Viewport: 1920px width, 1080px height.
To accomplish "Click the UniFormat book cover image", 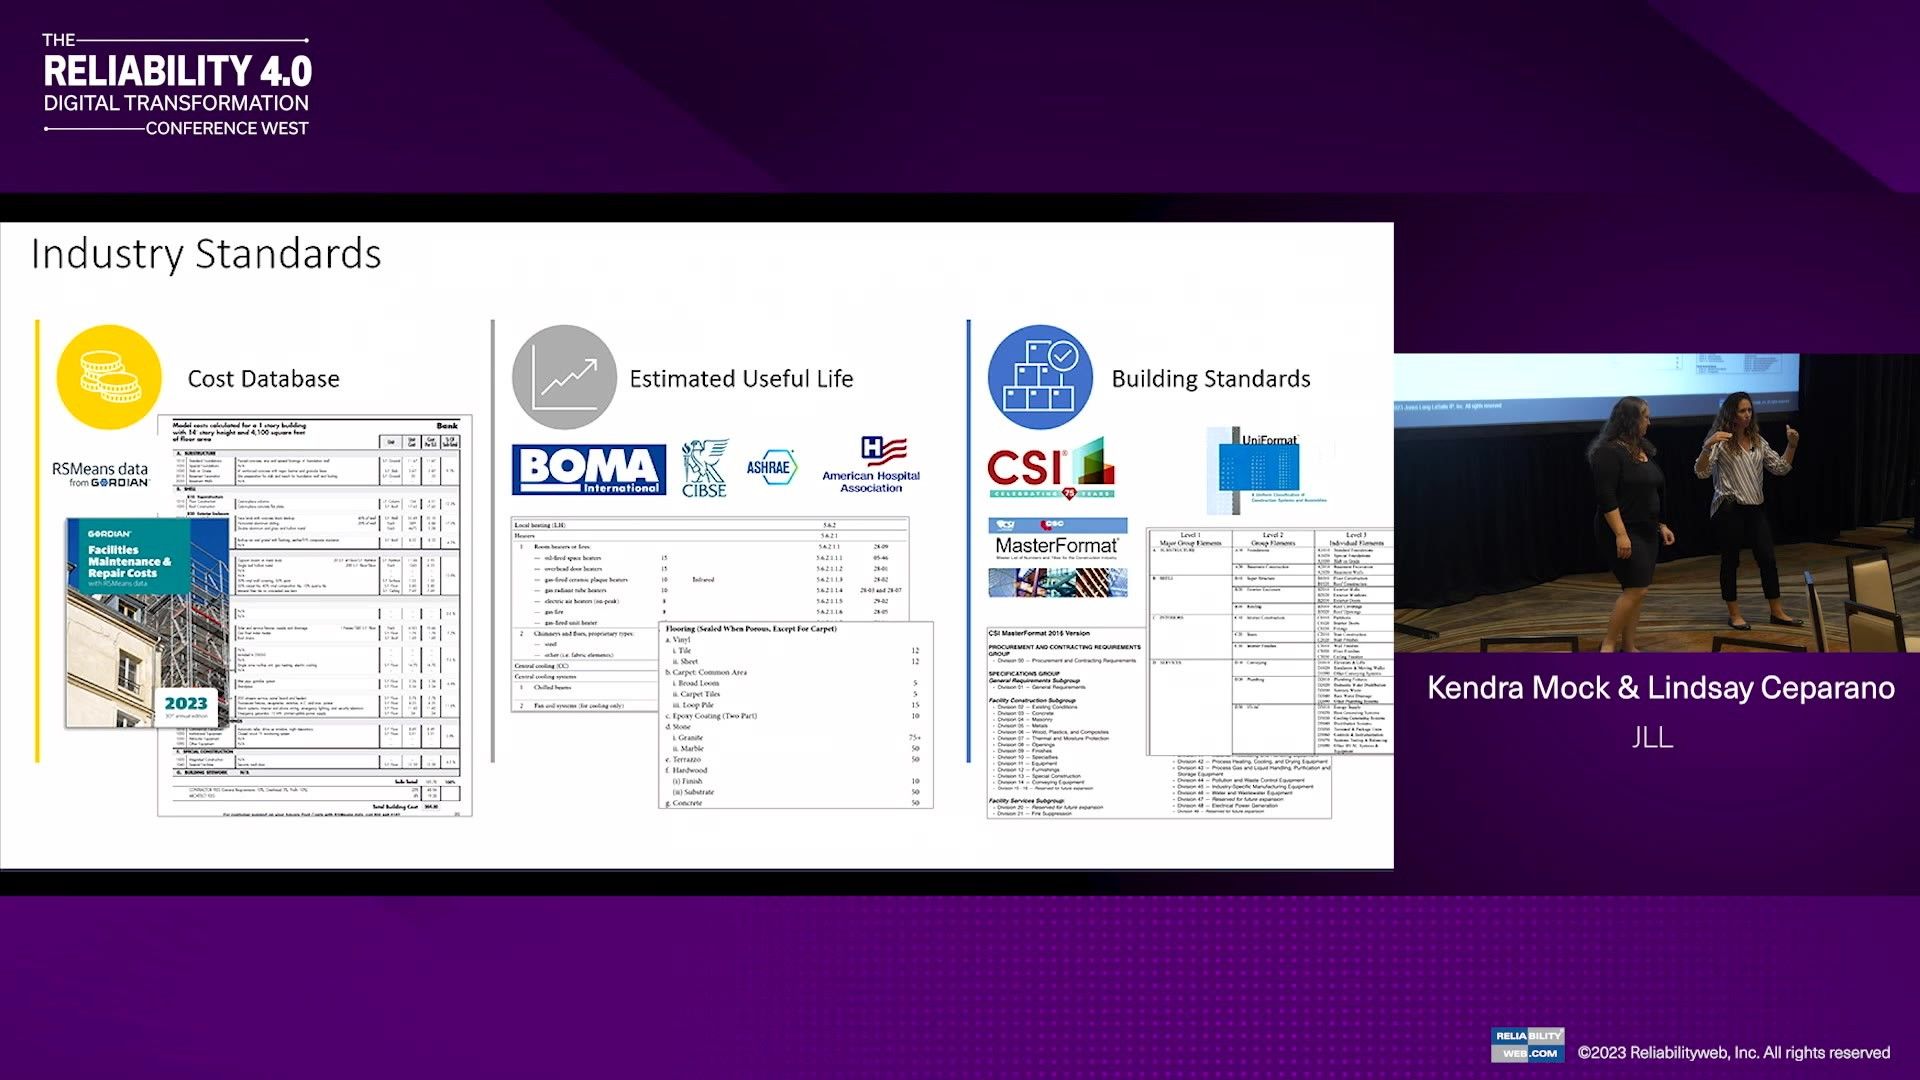I will [1258, 468].
